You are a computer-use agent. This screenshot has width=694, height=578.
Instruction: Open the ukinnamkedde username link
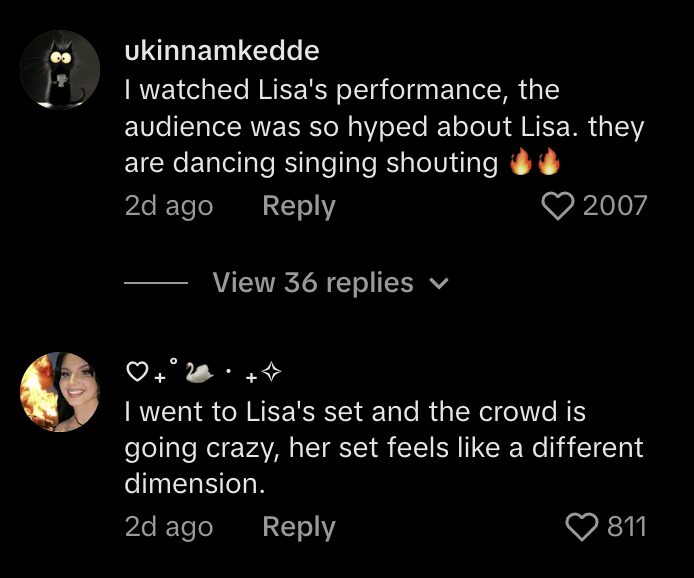pyautogui.click(x=222, y=50)
